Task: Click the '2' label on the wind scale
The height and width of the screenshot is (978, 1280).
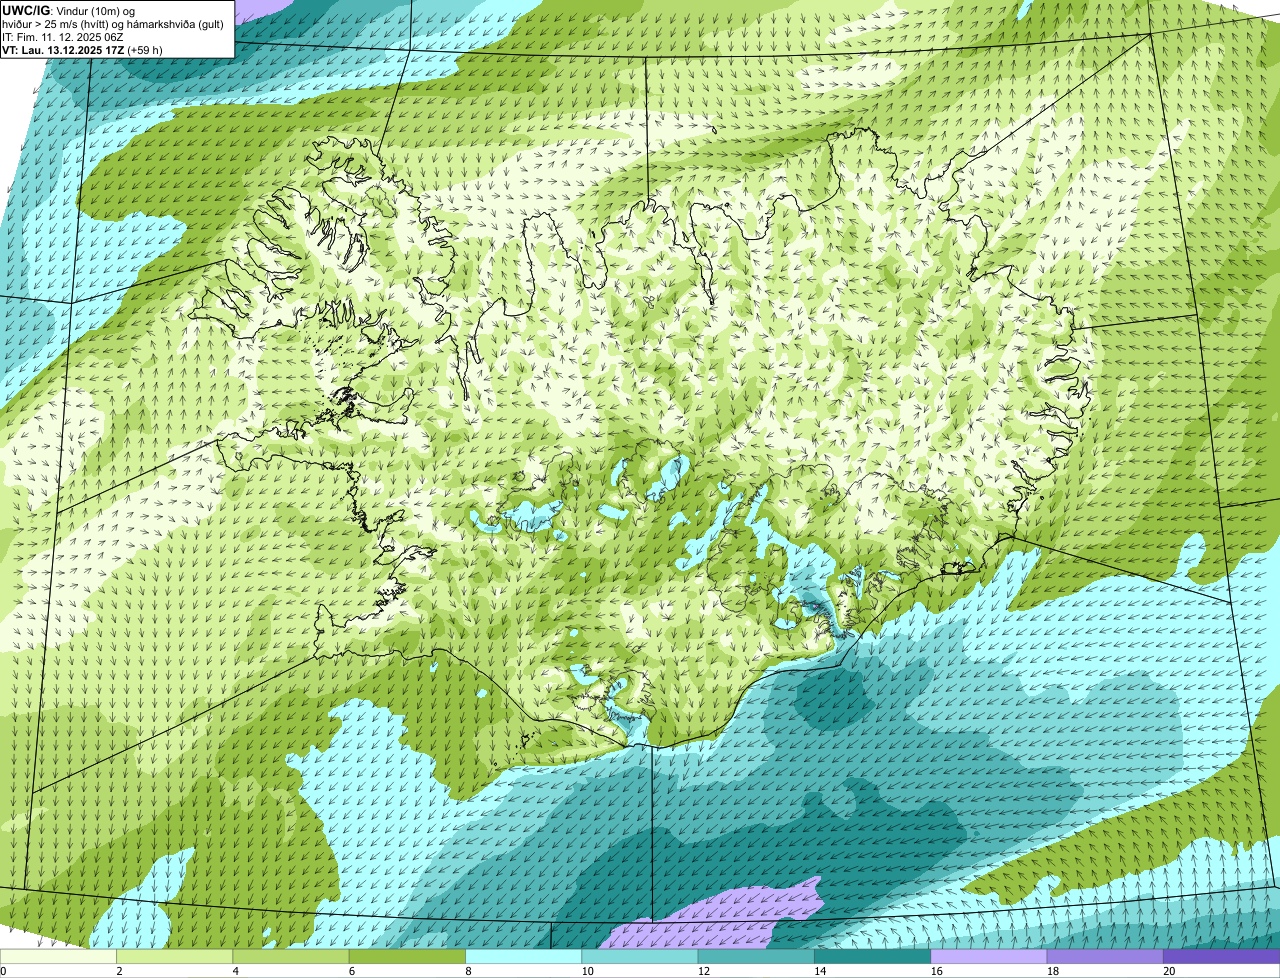Action: (x=119, y=971)
